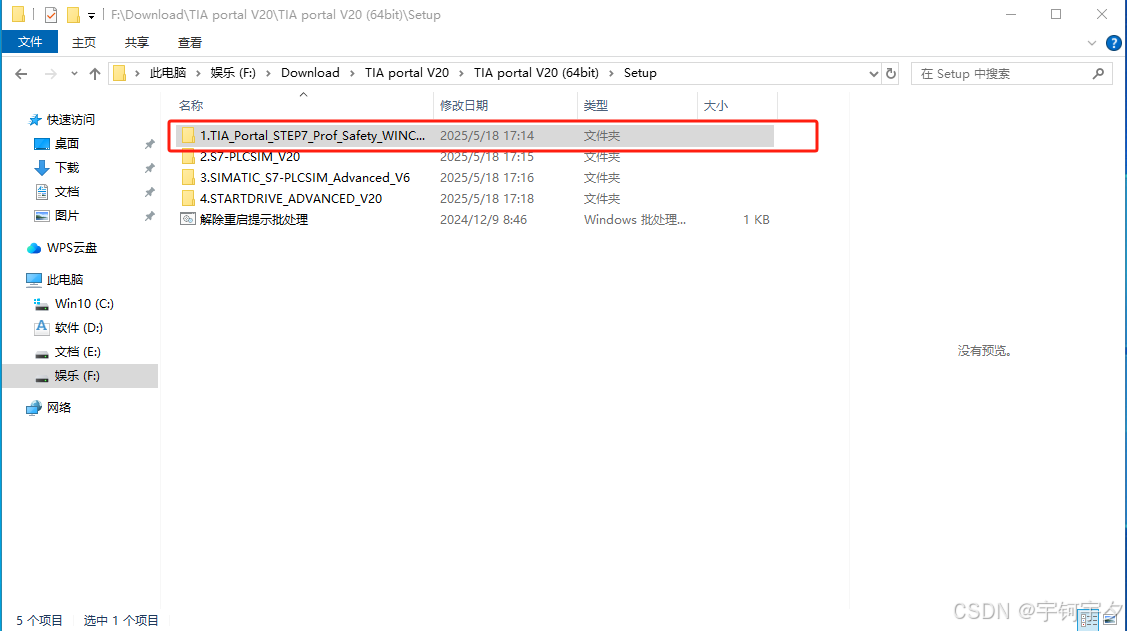1127x631 pixels.
Task: Click 此电脑 in the address breadcrumb
Action: coord(167,73)
